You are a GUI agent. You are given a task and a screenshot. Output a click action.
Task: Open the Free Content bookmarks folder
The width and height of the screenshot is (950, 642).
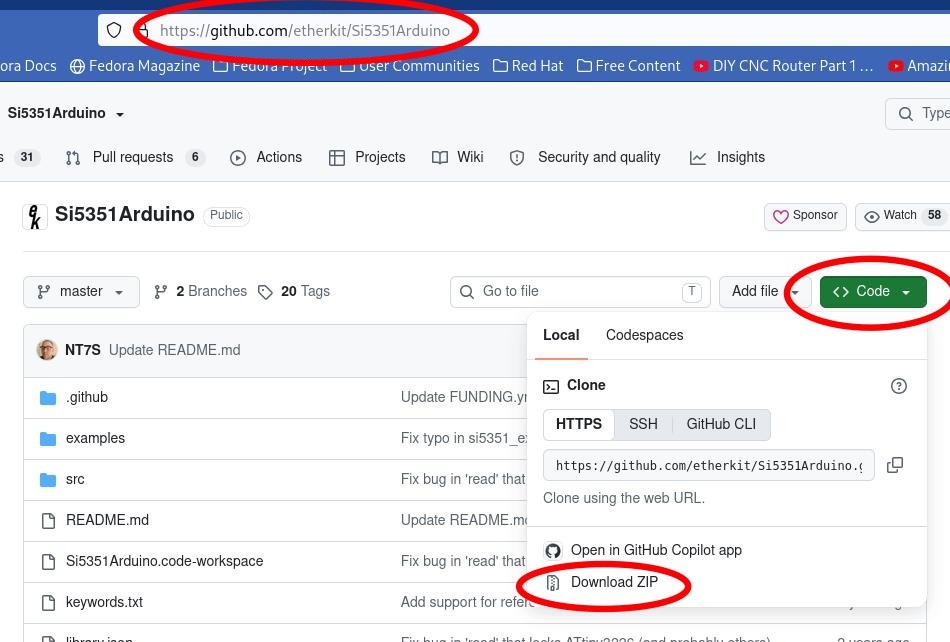pyautogui.click(x=628, y=65)
